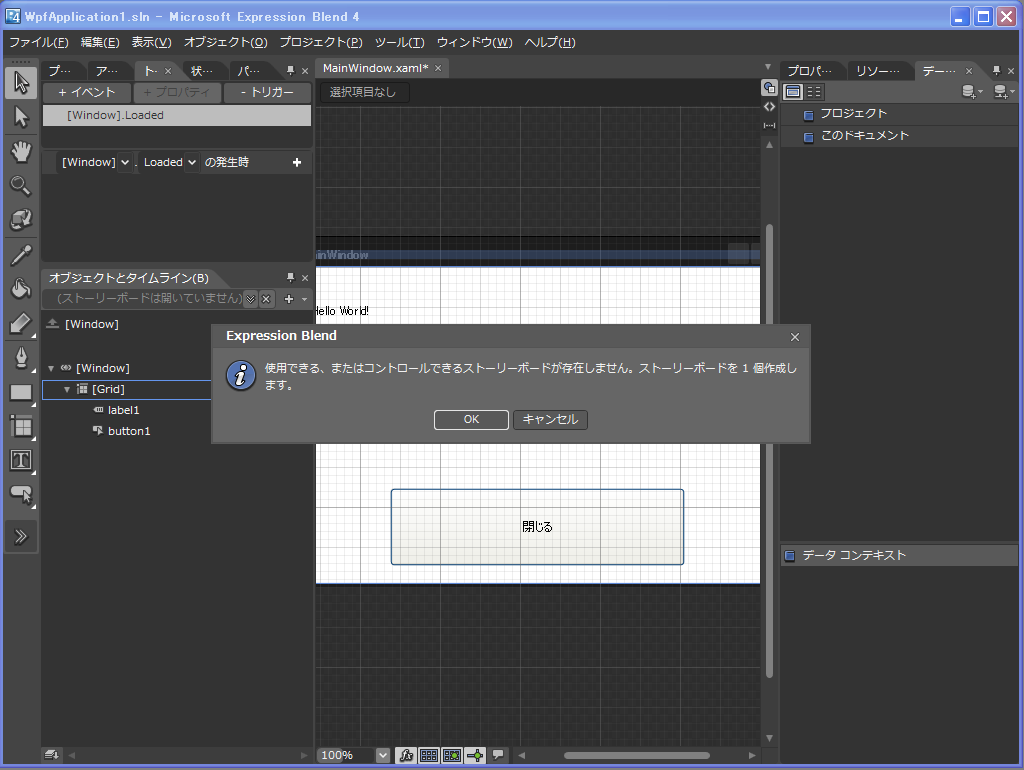
Task: Select the Eyedropper tool
Action: (21, 255)
